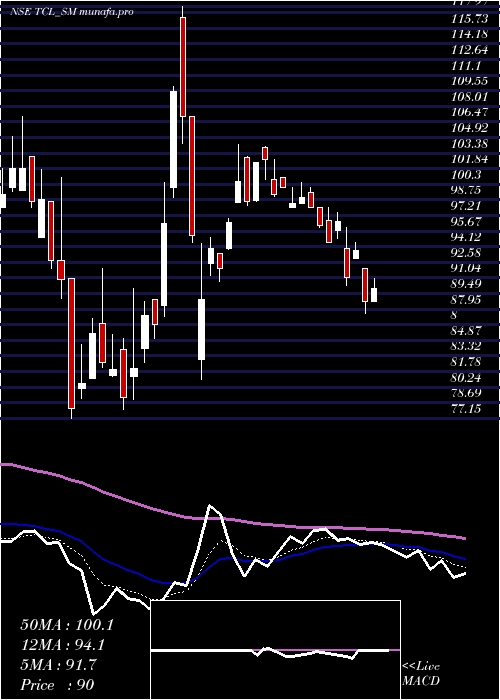
Task: Click the 12MA : 94.1 readout
Action: [63, 645]
